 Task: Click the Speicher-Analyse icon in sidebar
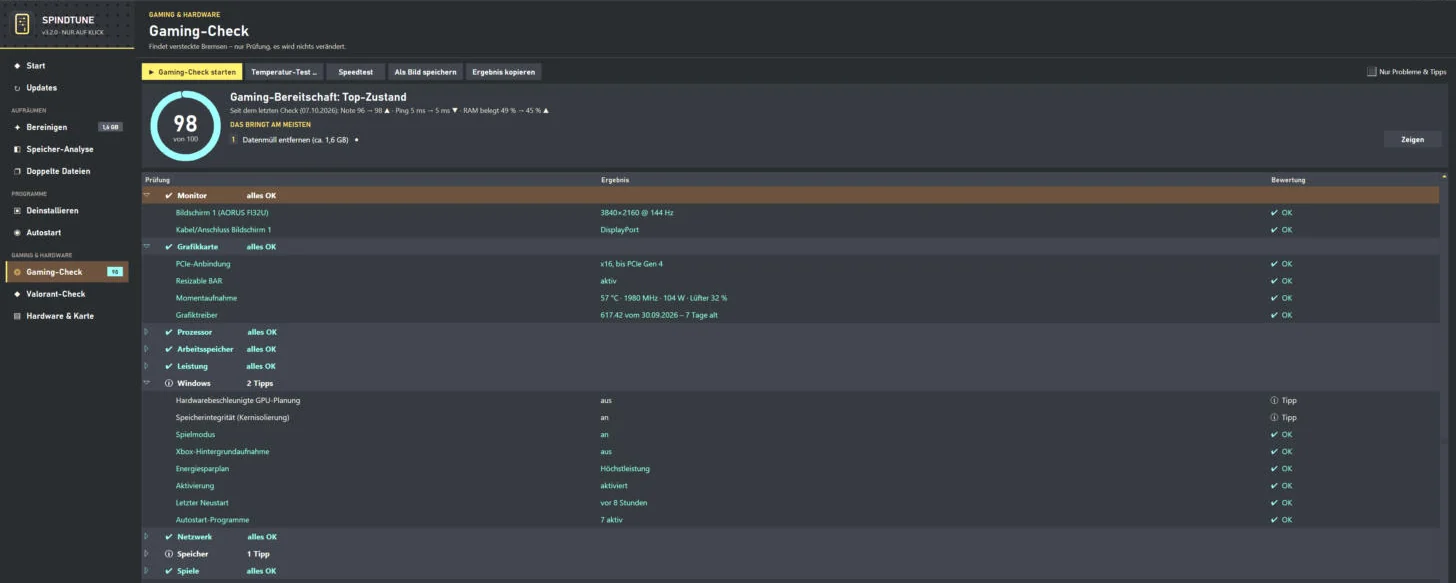point(17,149)
